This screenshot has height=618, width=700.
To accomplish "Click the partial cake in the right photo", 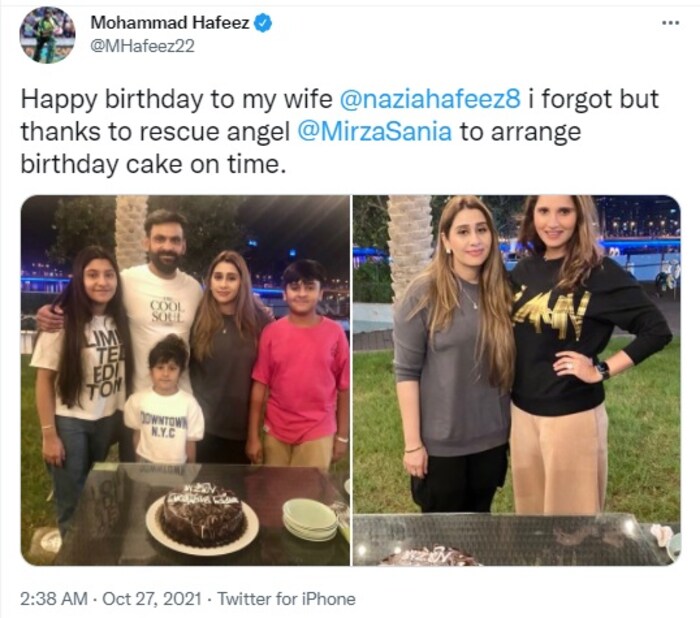I will click(x=432, y=553).
